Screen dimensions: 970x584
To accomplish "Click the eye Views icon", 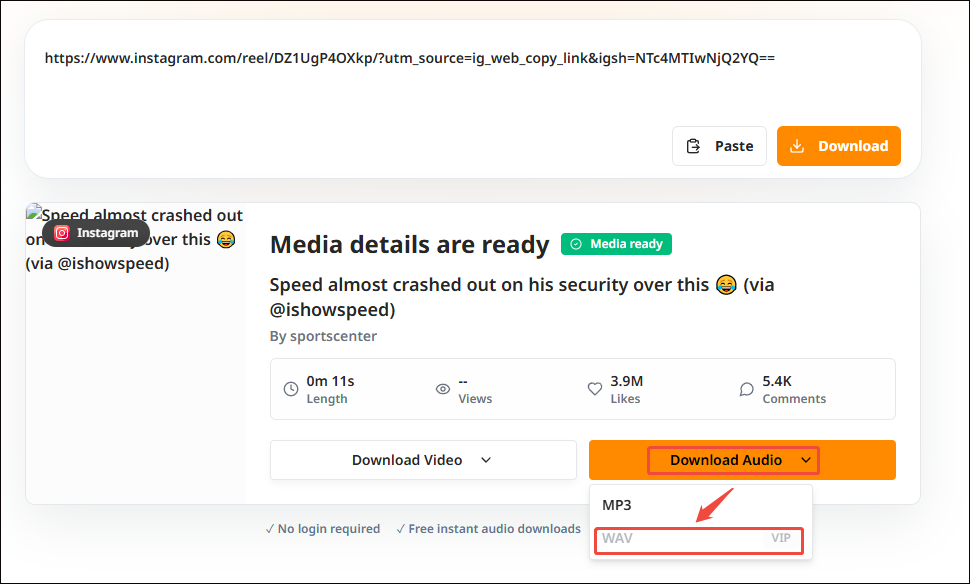I will (442, 389).
